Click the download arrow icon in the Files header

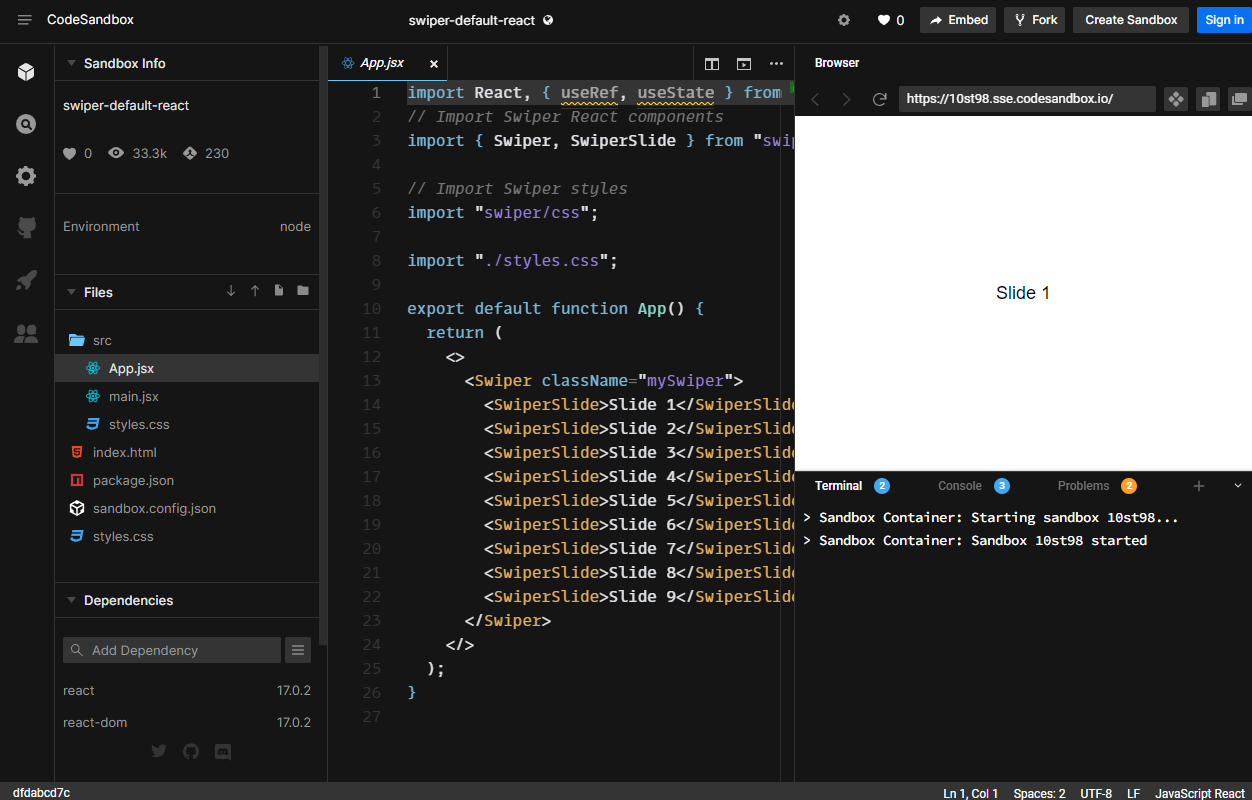(231, 291)
